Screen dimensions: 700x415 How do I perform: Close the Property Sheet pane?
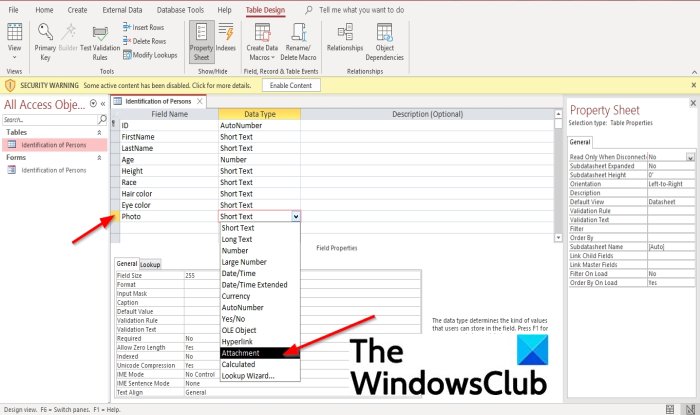coord(693,103)
